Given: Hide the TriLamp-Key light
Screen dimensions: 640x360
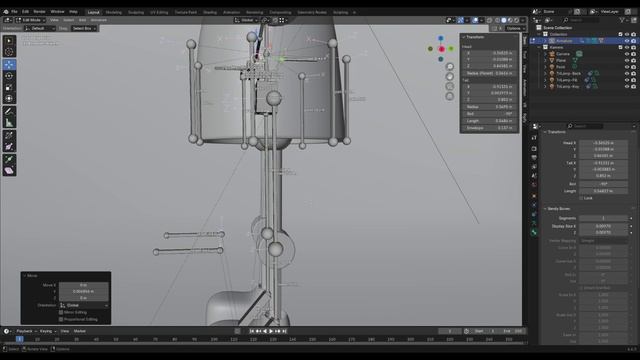Looking at the screenshot, I should [627, 87].
